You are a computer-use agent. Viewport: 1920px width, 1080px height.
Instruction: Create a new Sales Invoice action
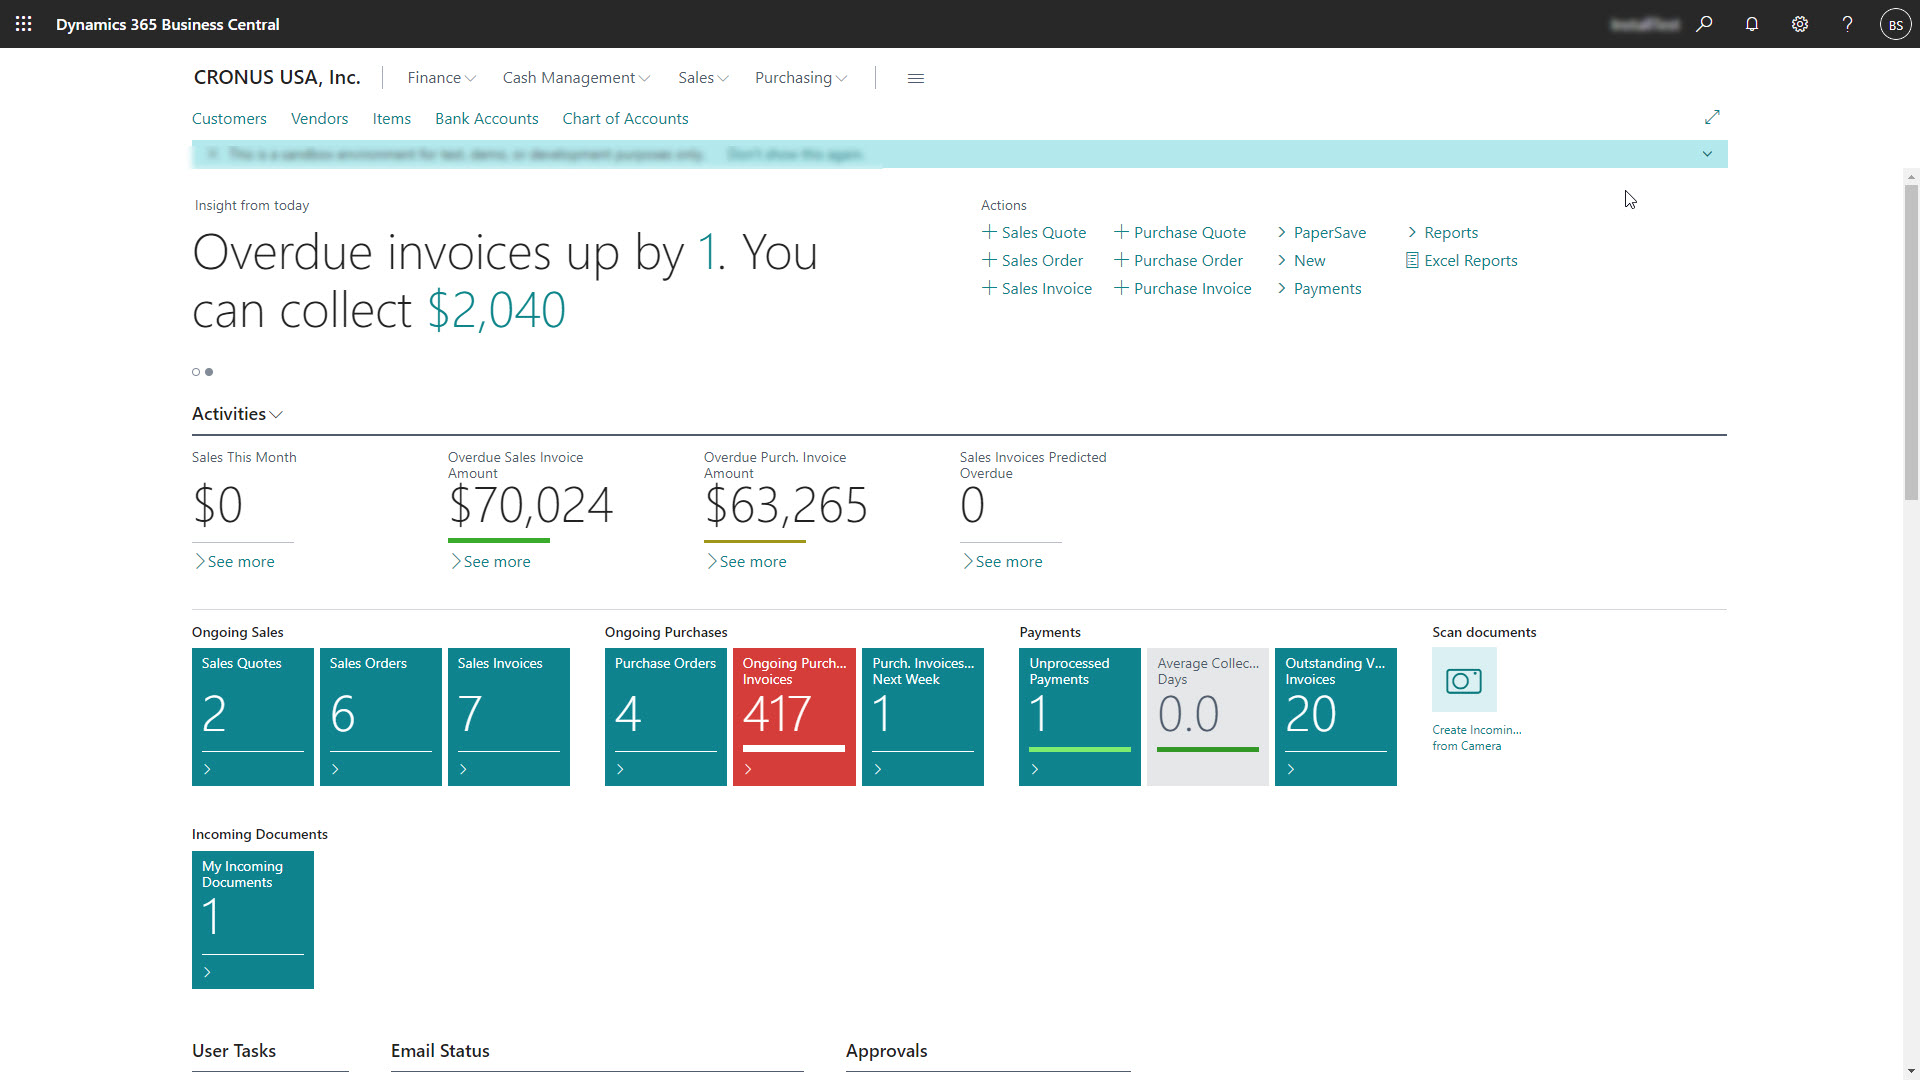point(1037,288)
